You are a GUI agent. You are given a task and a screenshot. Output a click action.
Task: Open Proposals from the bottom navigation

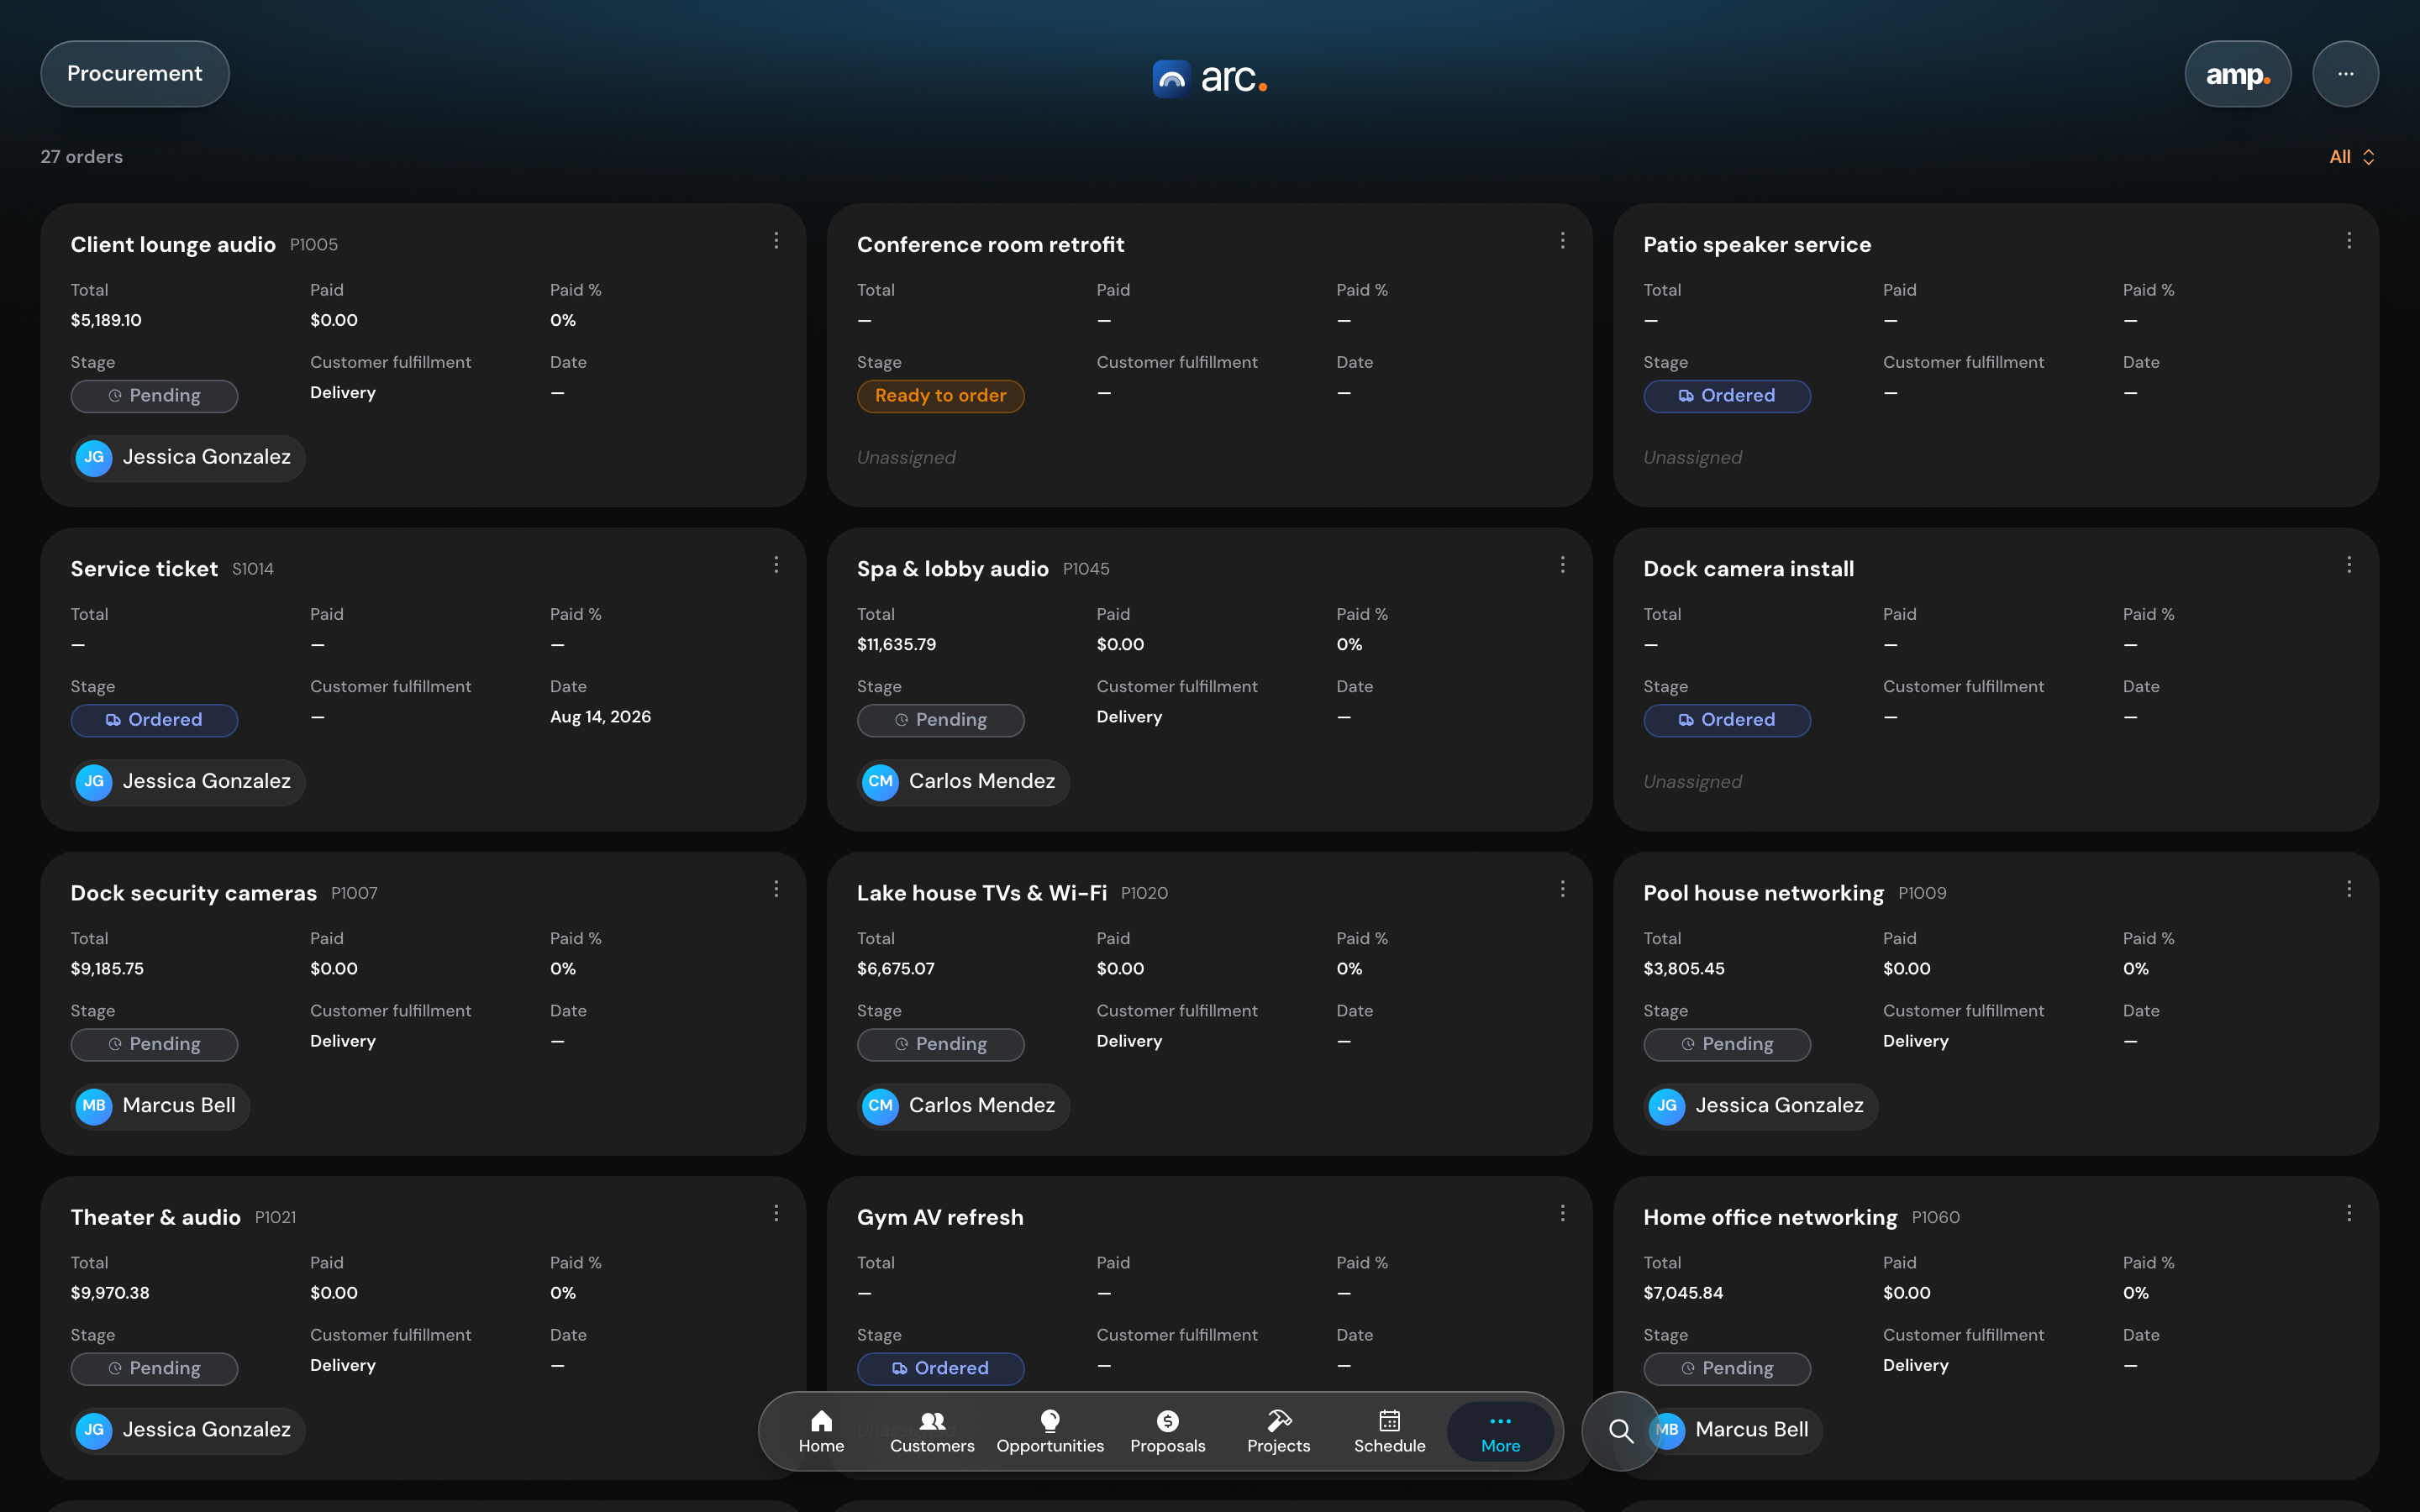pos(1168,1432)
